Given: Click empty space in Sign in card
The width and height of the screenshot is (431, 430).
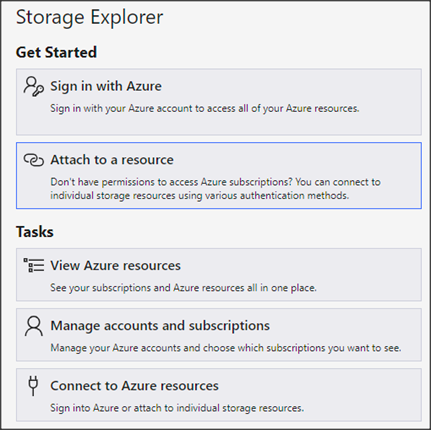Looking at the screenshot, I should 219,125.
